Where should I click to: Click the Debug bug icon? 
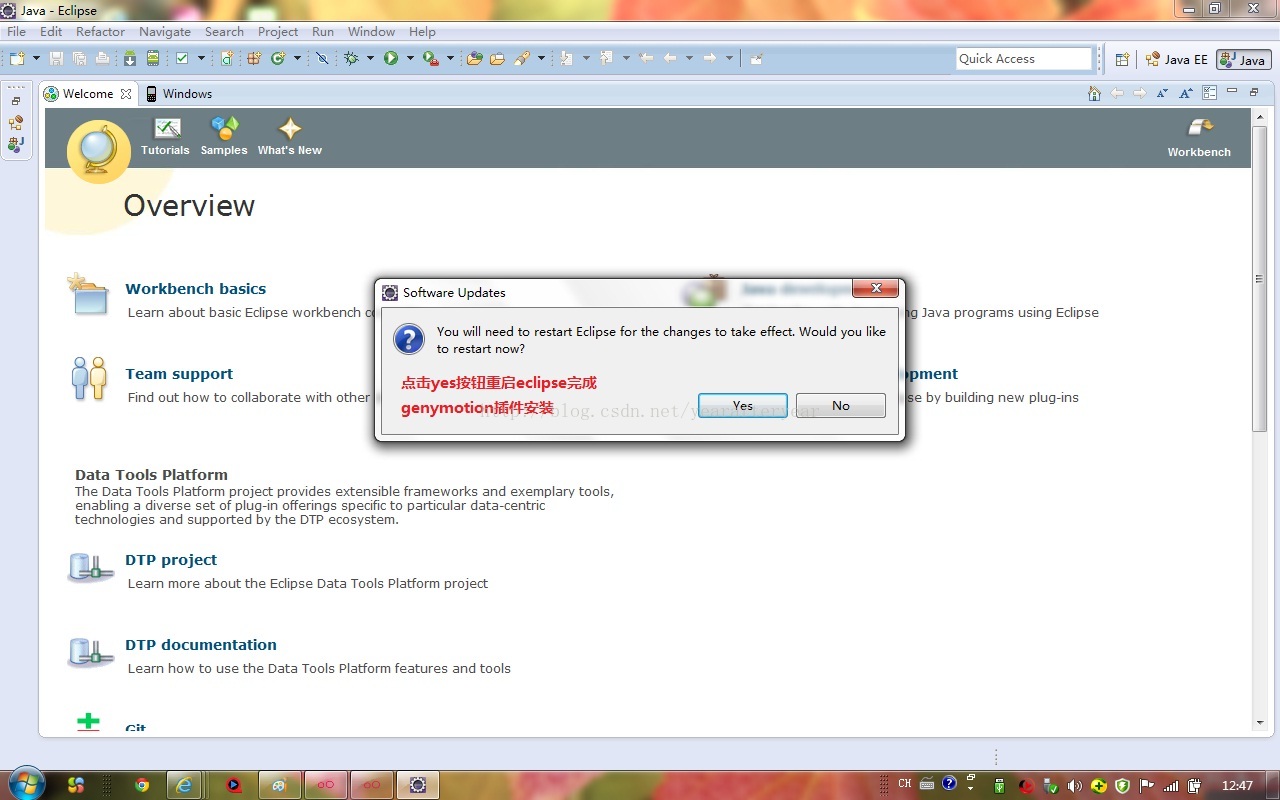pyautogui.click(x=351, y=59)
